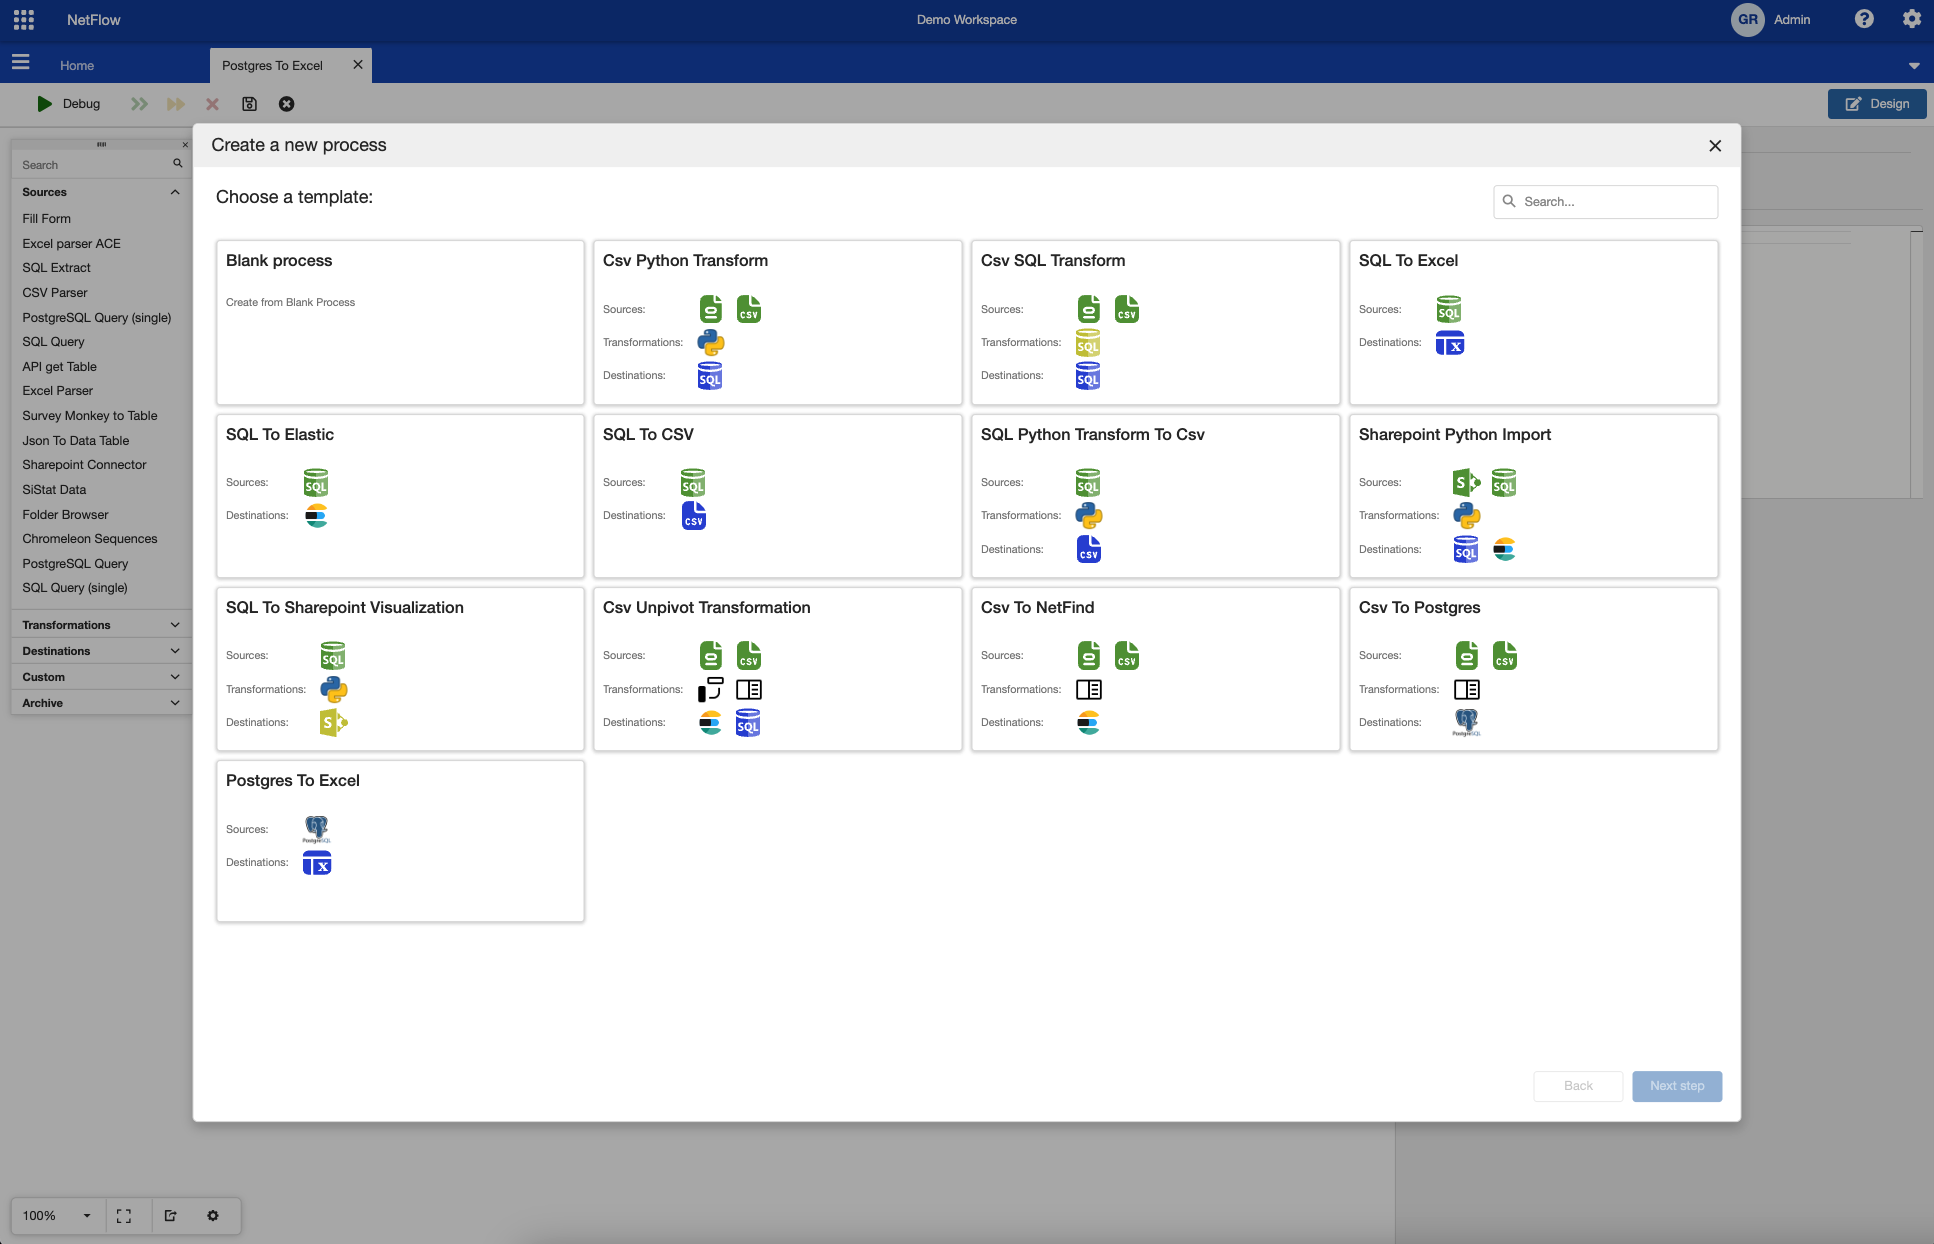Click the Design button
Image resolution: width=1934 pixels, height=1244 pixels.
click(x=1877, y=104)
